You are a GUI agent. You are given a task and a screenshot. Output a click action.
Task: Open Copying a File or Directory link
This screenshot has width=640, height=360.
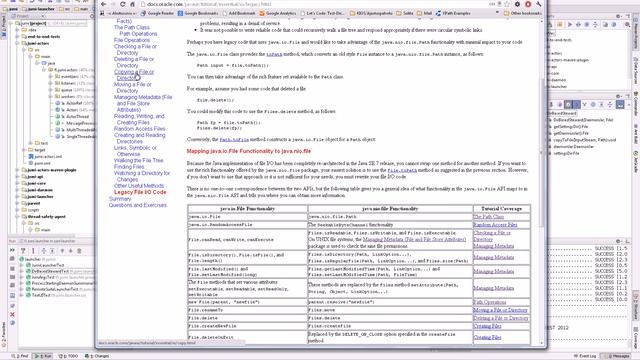[134, 75]
